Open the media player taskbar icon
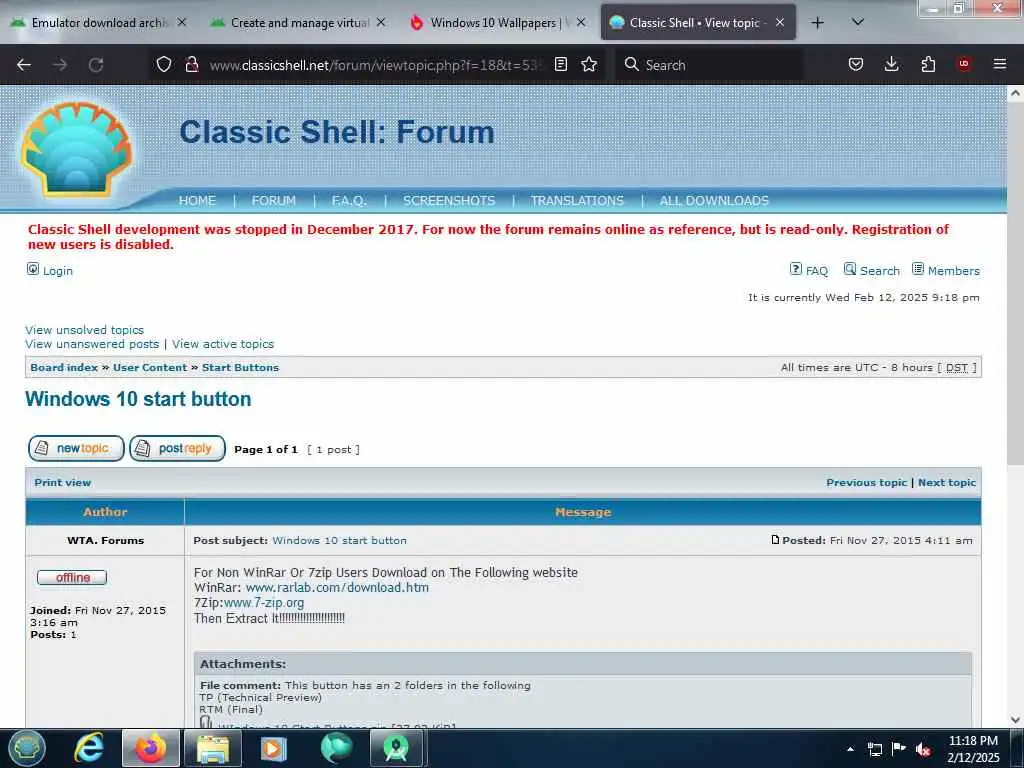Viewport: 1024px width, 768px height. (274, 748)
